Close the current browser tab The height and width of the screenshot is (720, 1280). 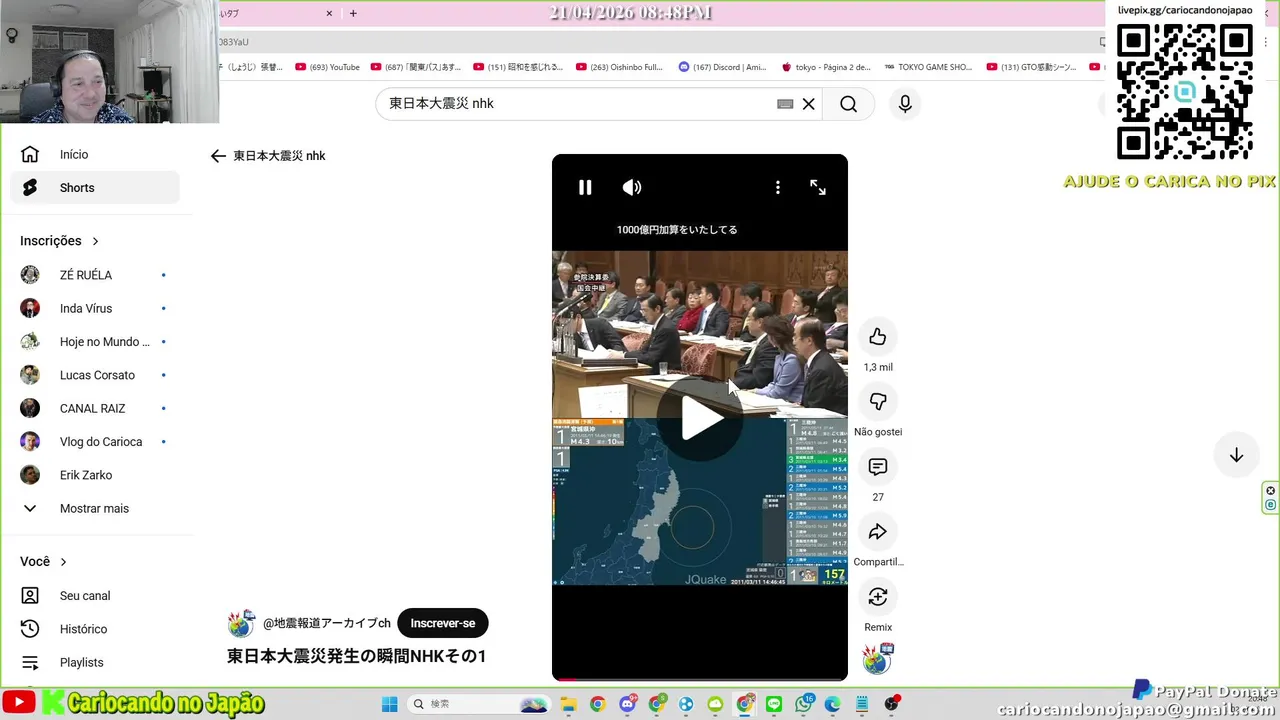pos(330,13)
